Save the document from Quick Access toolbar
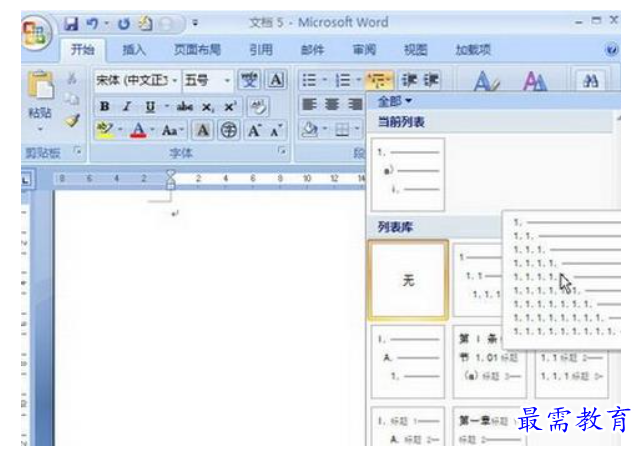Viewport: 639px width, 451px height. 71,24
